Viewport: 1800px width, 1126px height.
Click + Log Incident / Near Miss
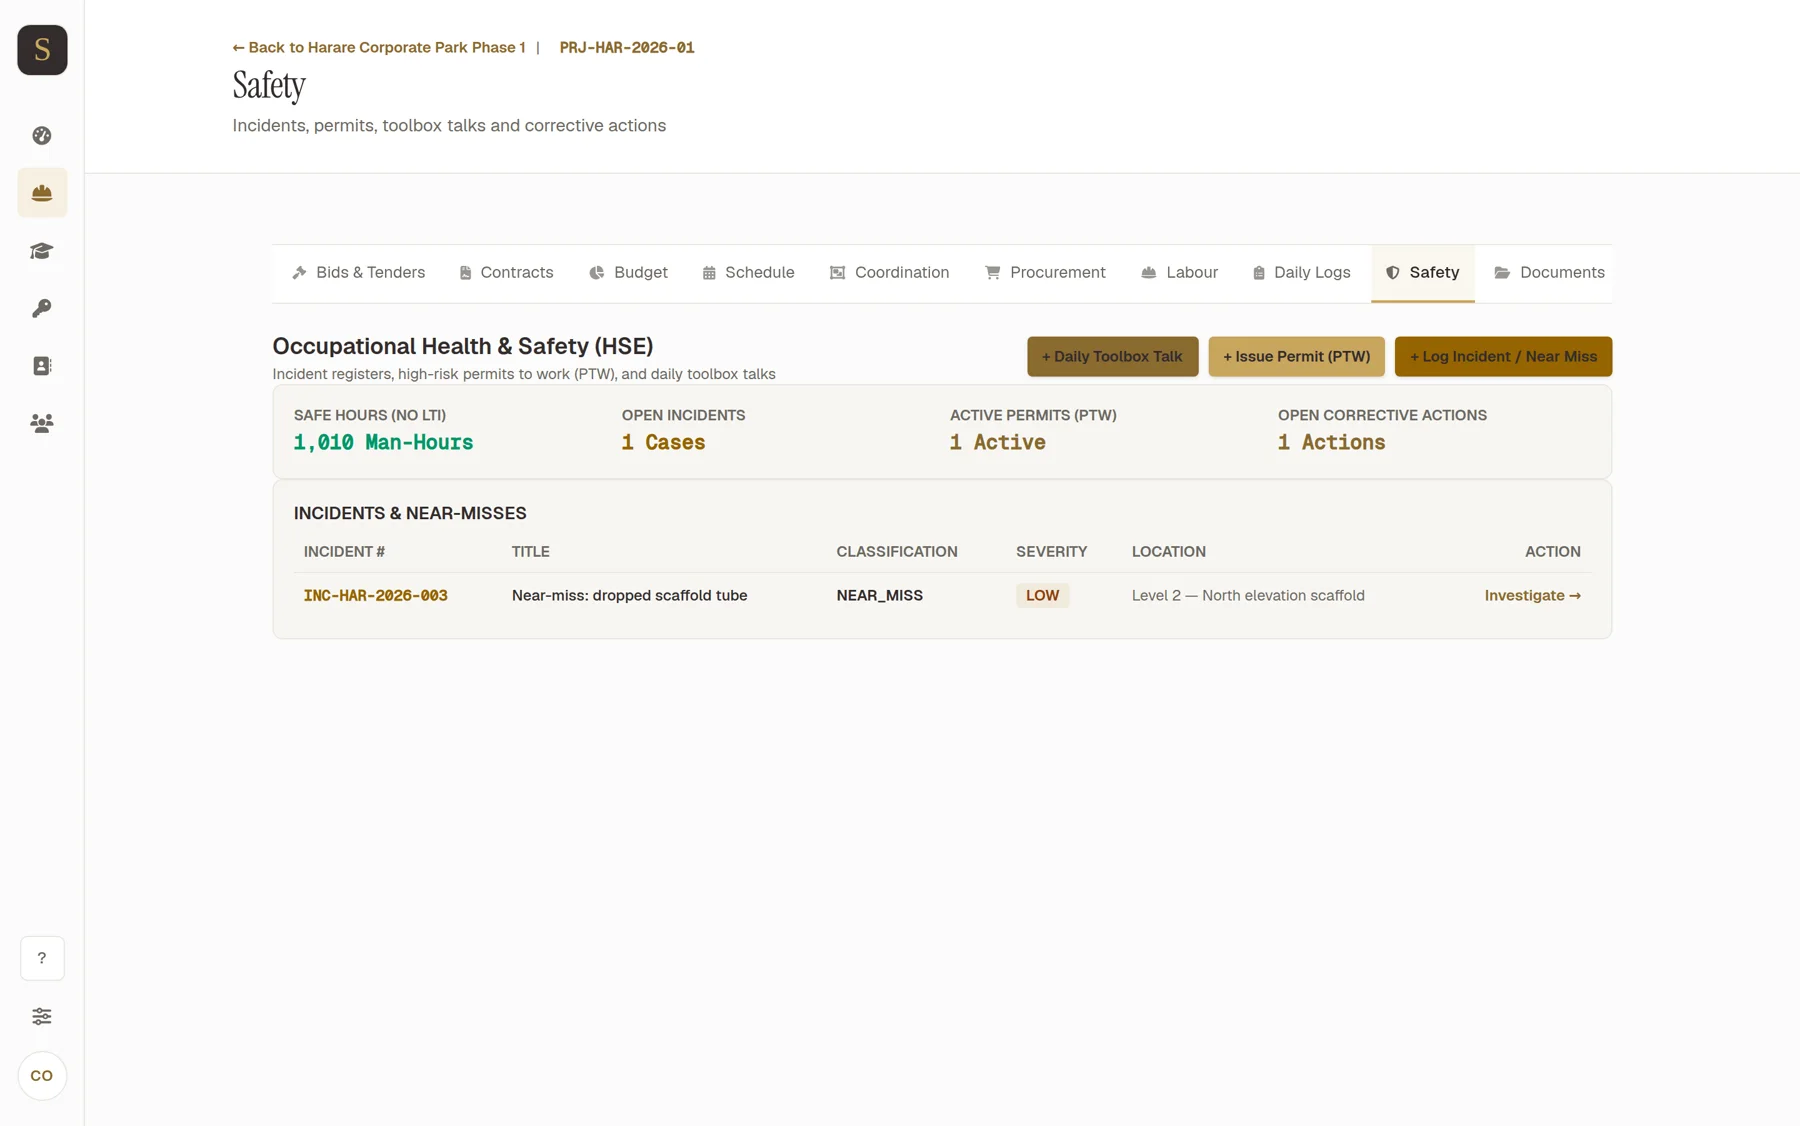pos(1503,357)
